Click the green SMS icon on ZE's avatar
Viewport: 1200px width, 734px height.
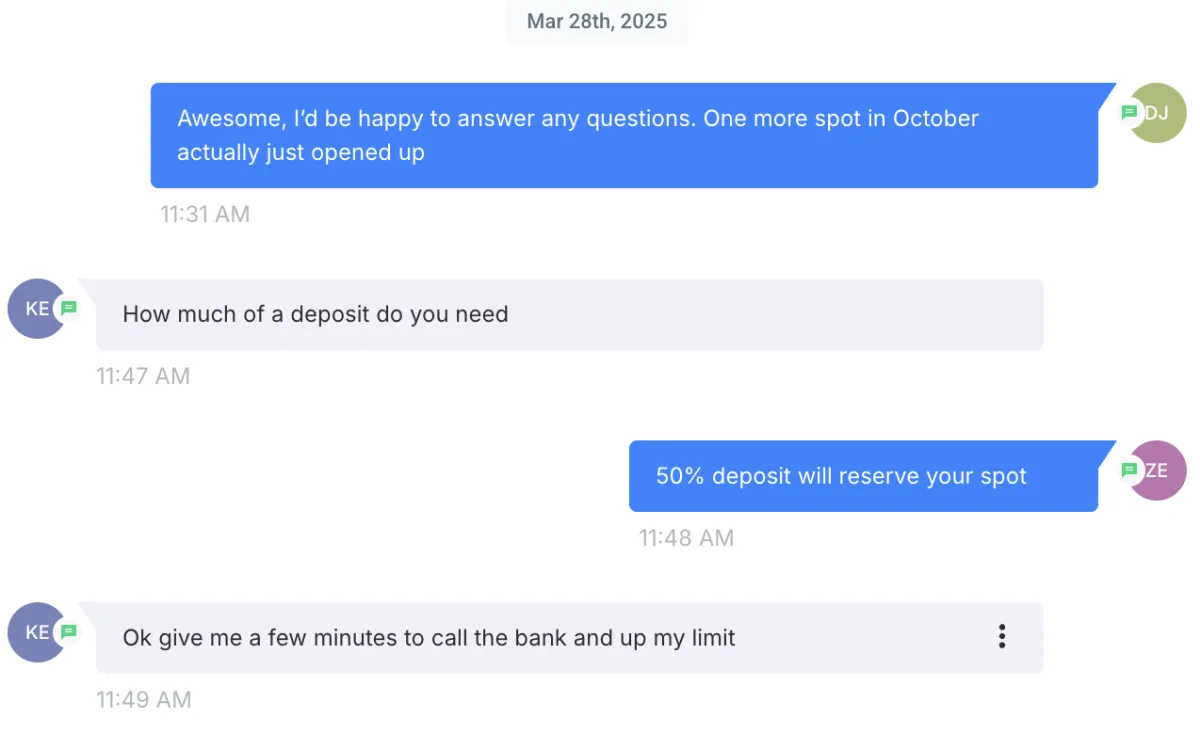coord(1129,470)
